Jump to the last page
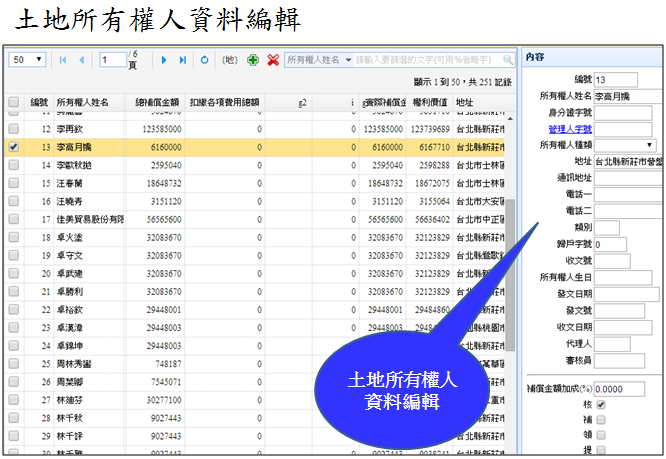 click(x=183, y=60)
